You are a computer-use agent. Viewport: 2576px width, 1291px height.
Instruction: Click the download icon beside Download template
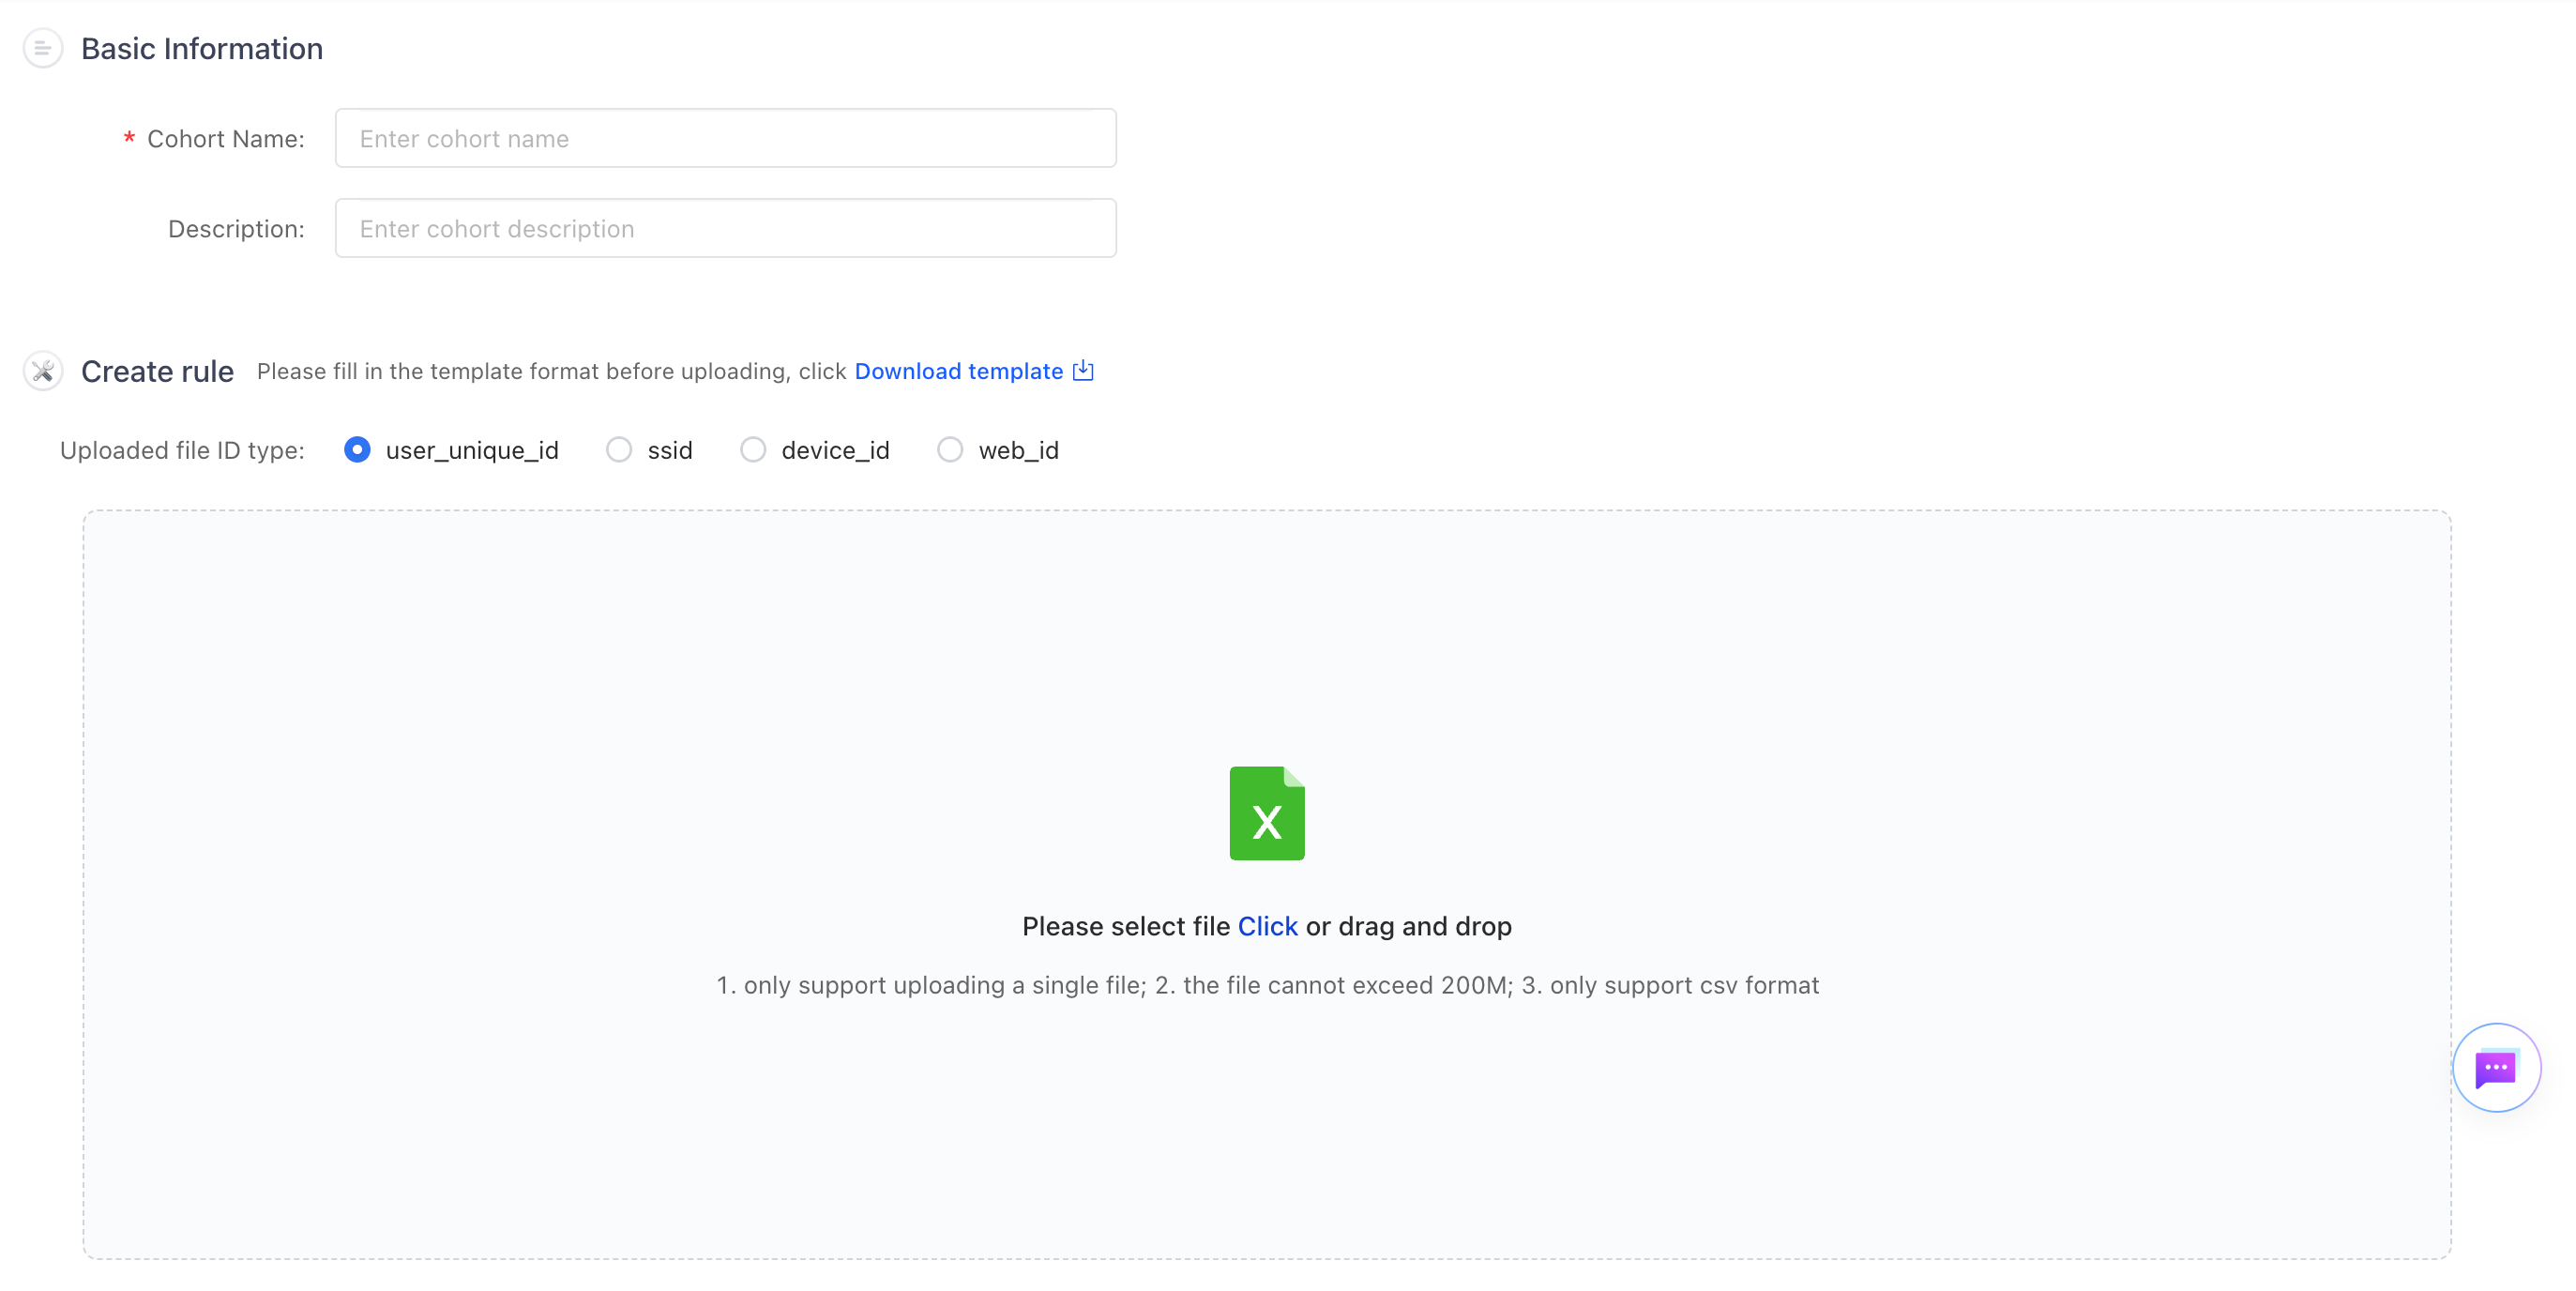pos(1083,371)
